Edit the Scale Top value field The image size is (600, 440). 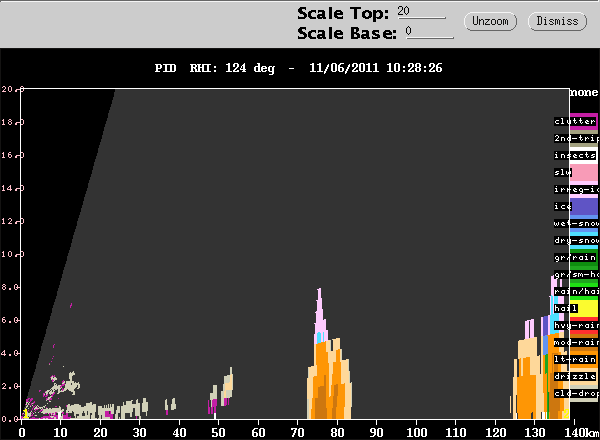pyautogui.click(x=421, y=11)
